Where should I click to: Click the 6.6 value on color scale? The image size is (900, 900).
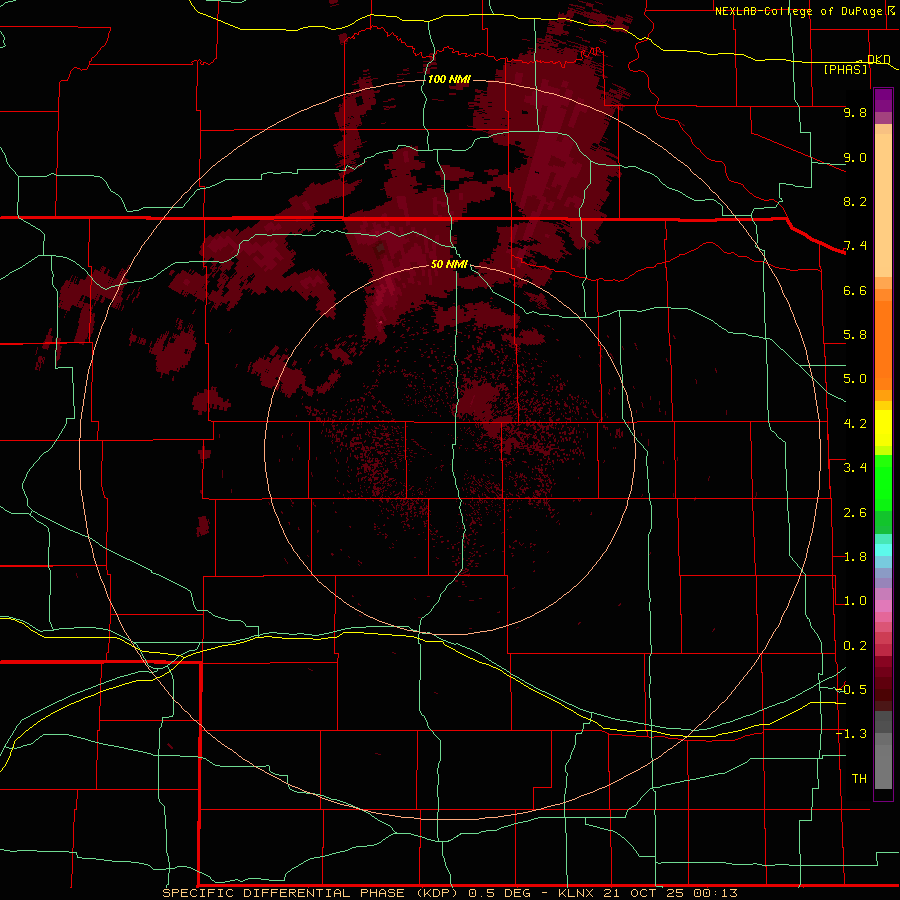coord(855,290)
